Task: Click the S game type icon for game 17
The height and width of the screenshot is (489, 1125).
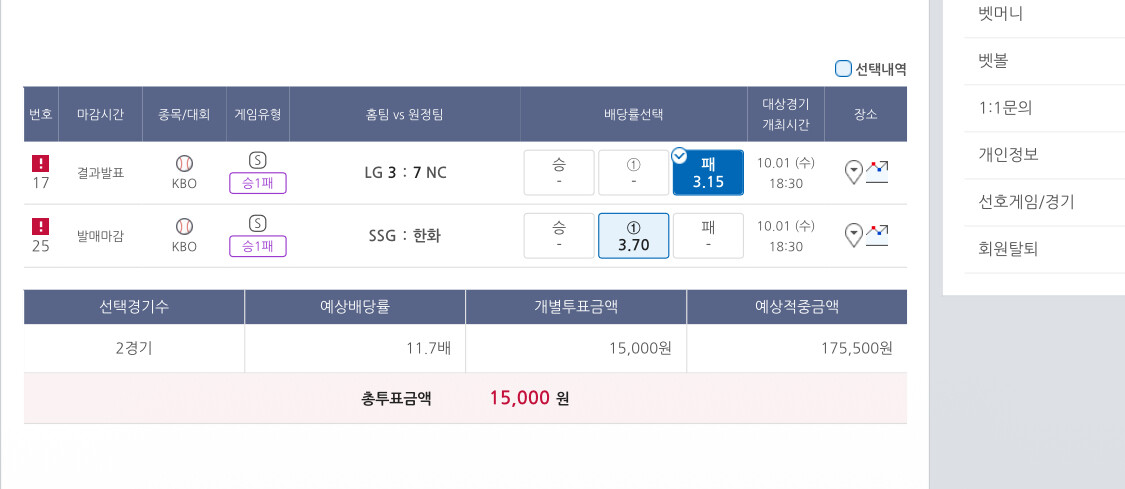Action: 257,160
